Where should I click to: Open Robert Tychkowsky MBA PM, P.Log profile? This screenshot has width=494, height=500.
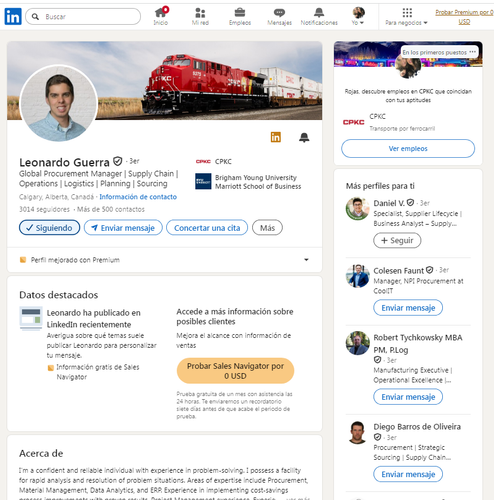(418, 344)
